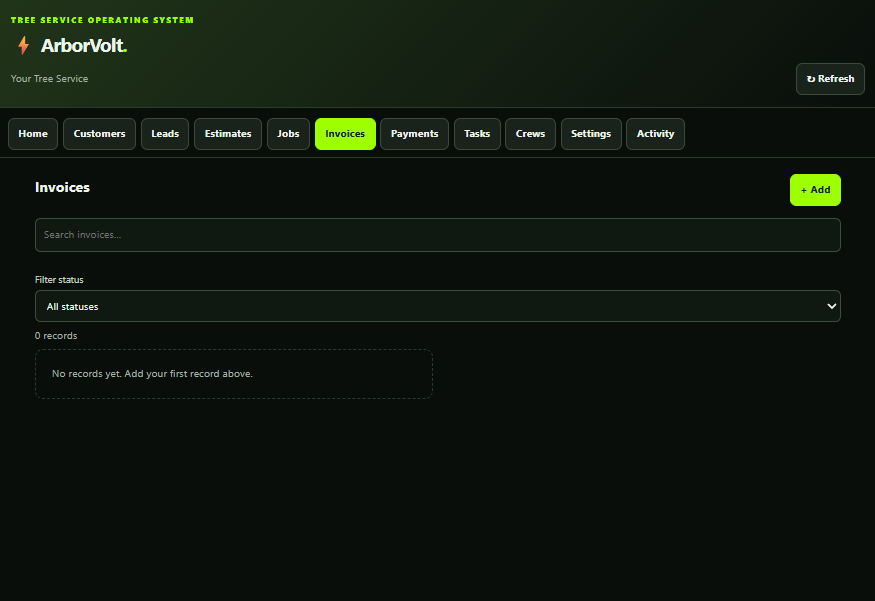Click the 'Tree Service Operating System' tagline
This screenshot has height=601, width=875.
[x=102, y=20]
